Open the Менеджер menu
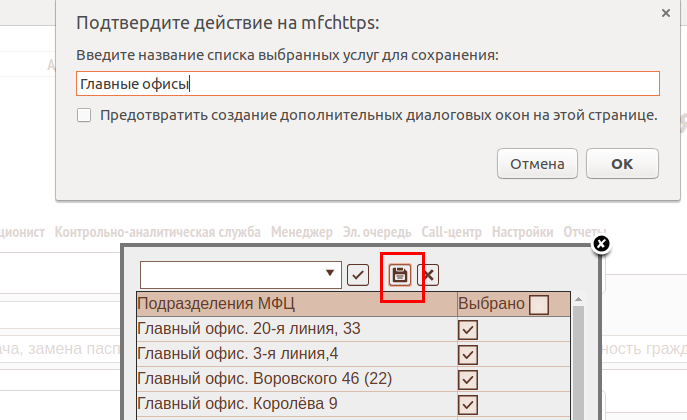Screen dimensions: 687x420 tap(301, 232)
